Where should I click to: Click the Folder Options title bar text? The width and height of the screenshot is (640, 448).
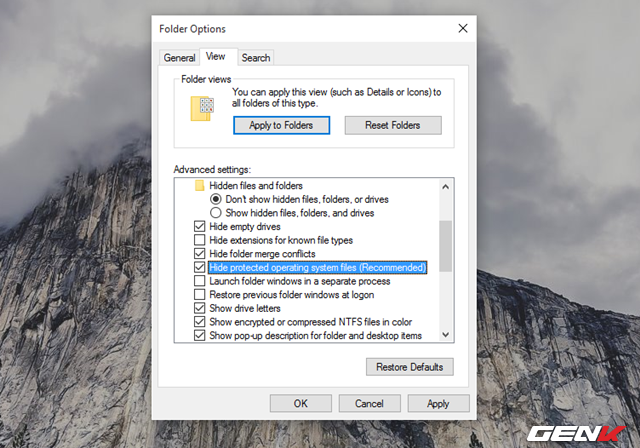192,29
